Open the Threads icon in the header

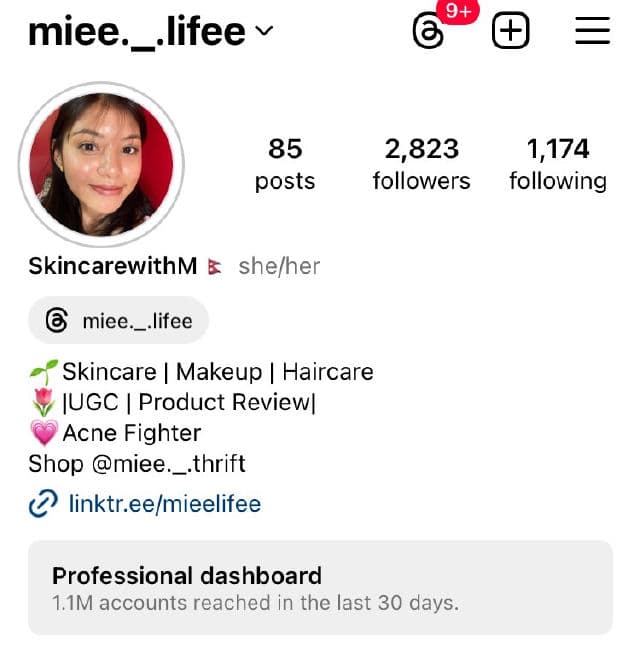(428, 31)
